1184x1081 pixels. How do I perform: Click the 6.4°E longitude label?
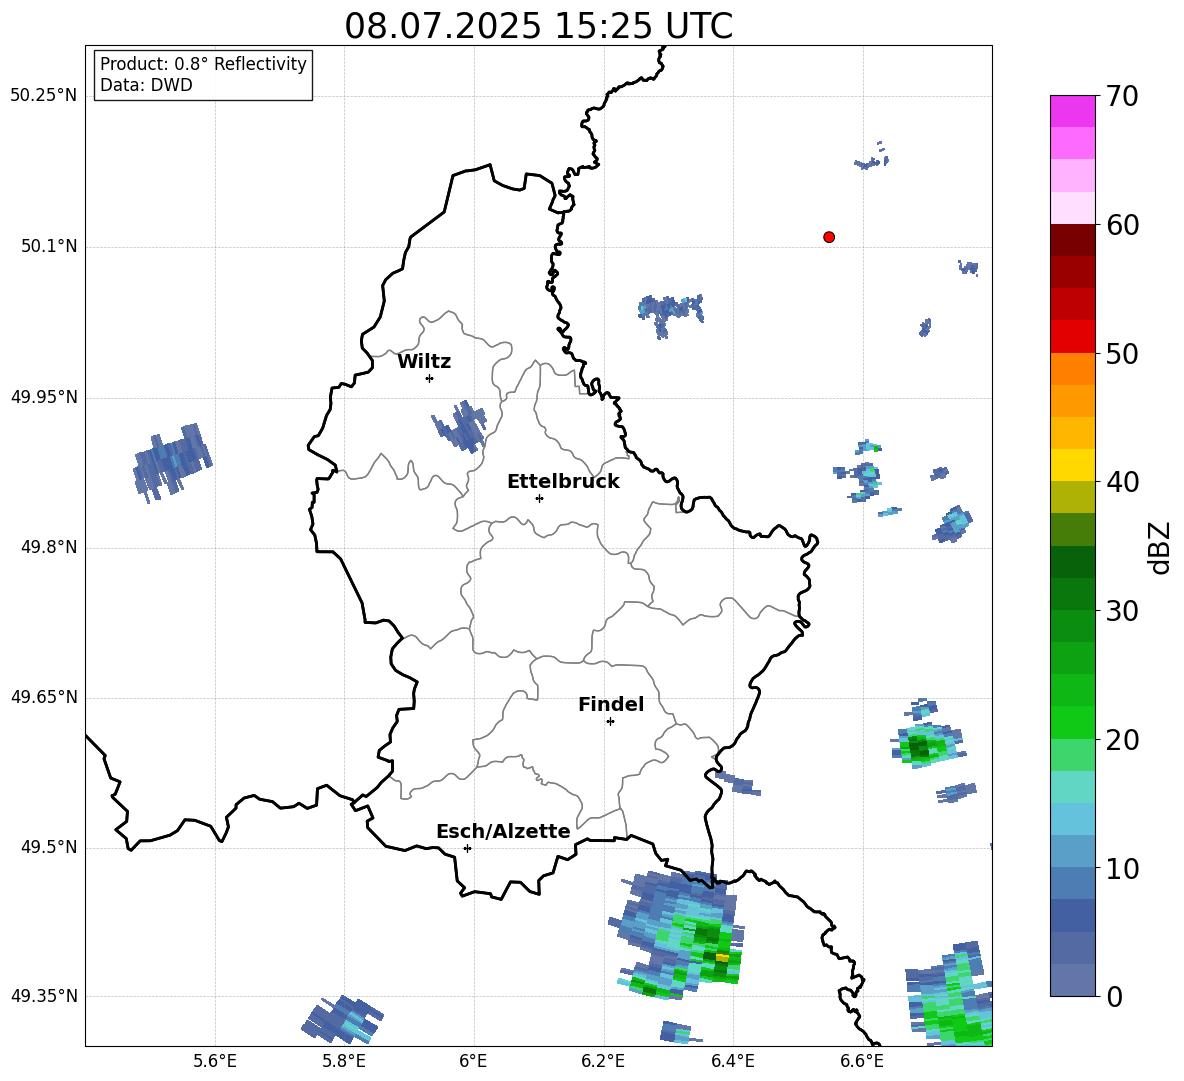pos(732,1061)
